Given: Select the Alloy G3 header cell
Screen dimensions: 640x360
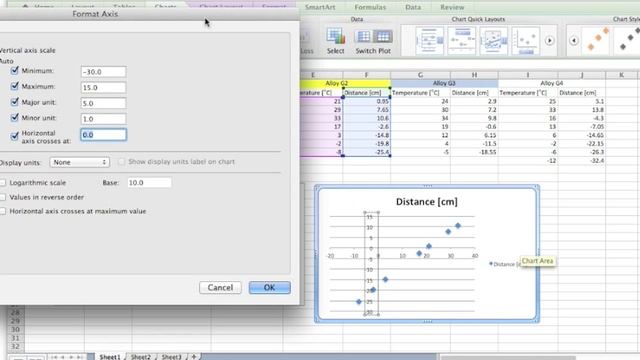Looking at the screenshot, I should point(444,83).
